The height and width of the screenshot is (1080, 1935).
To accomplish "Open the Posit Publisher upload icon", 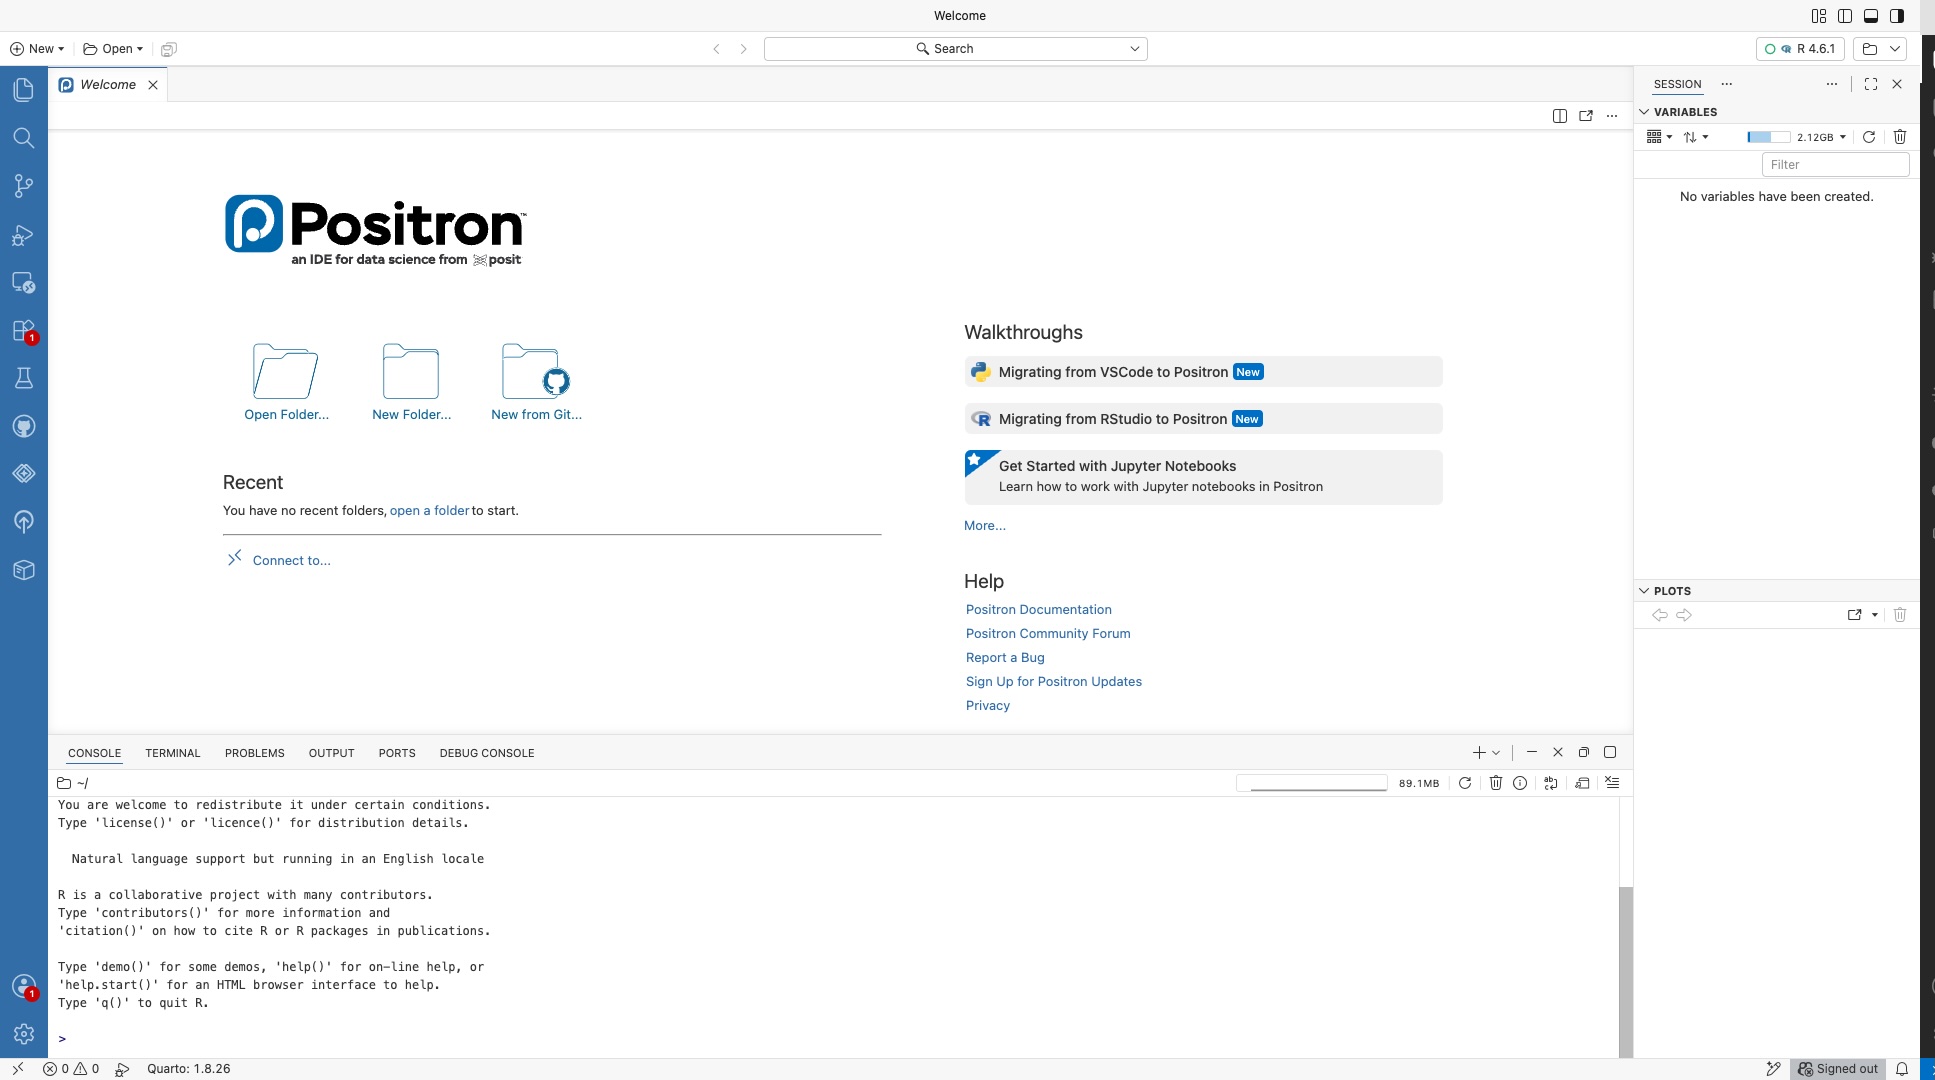I will [x=24, y=521].
